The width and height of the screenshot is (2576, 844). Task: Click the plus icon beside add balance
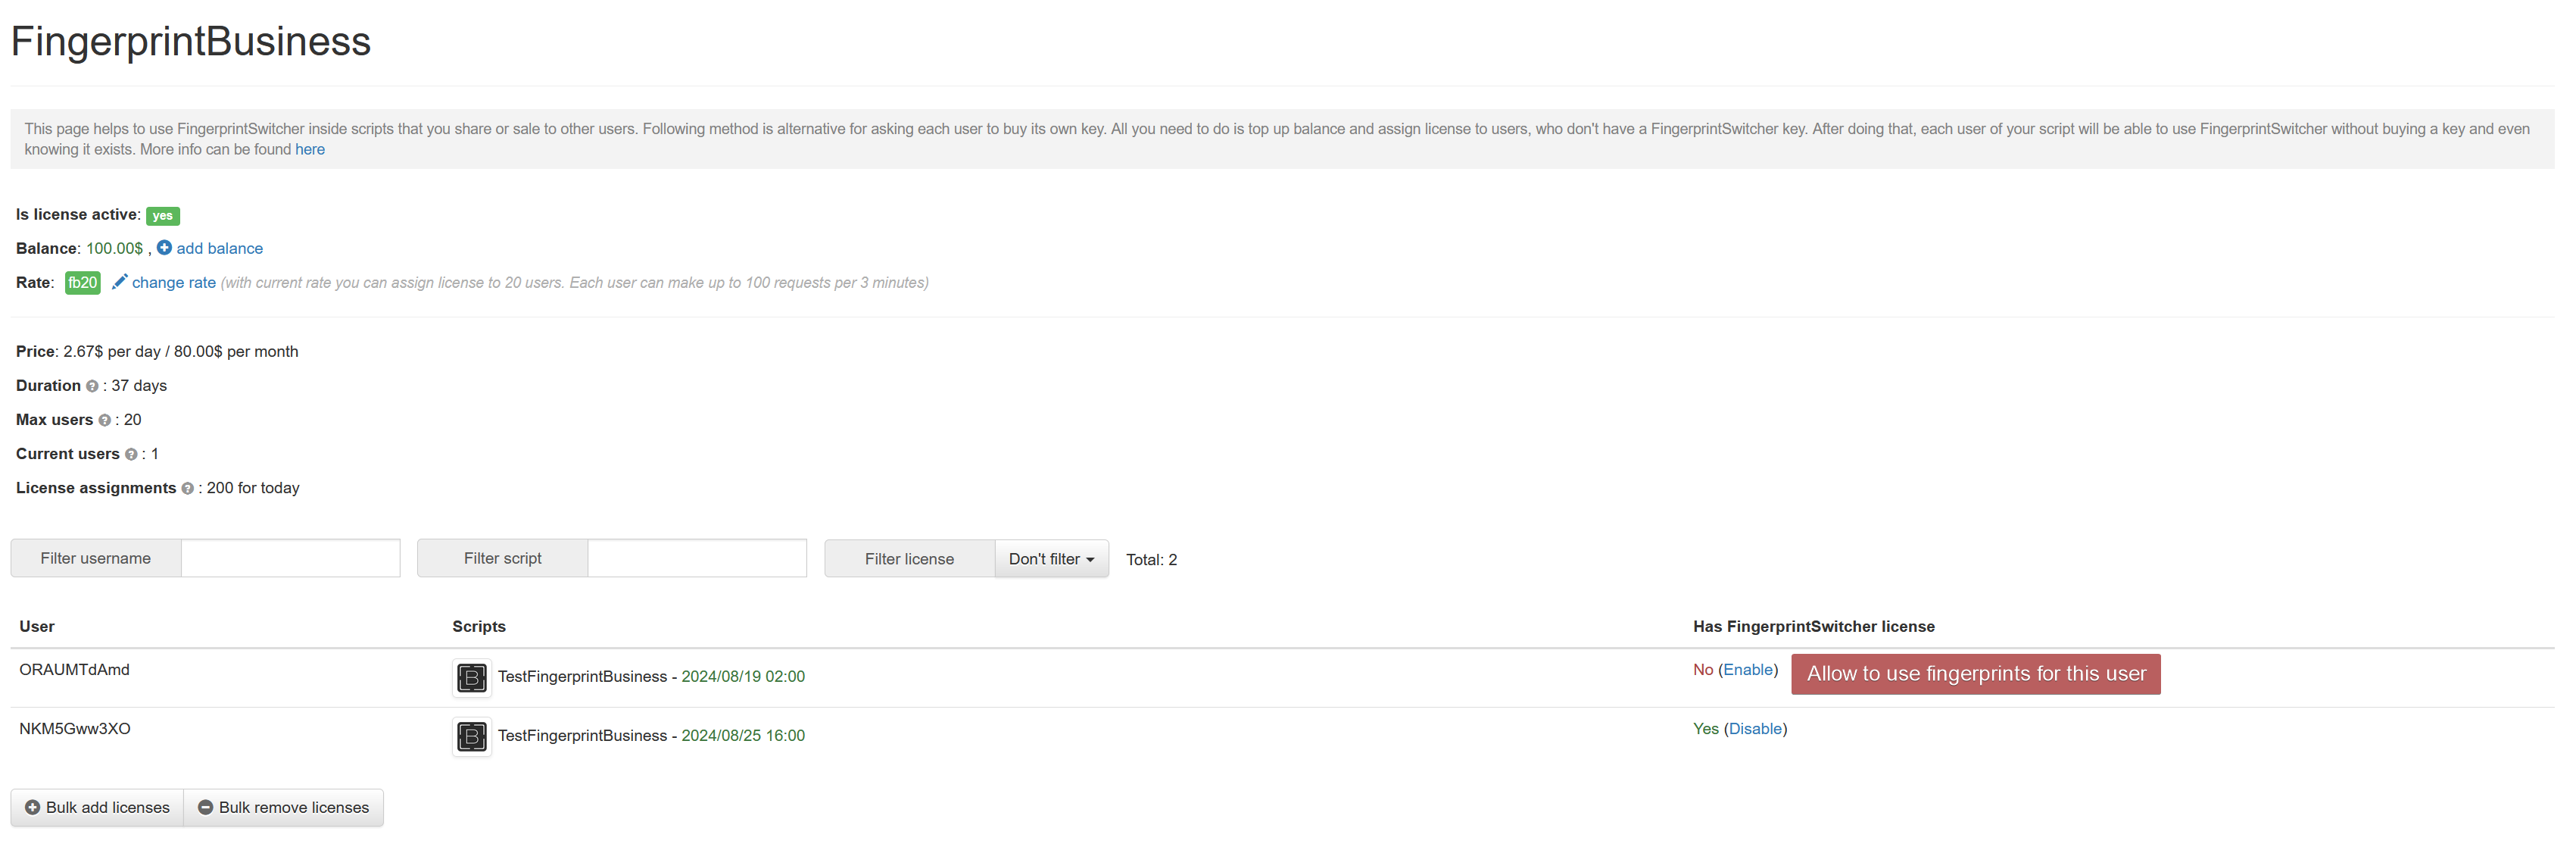(x=164, y=248)
